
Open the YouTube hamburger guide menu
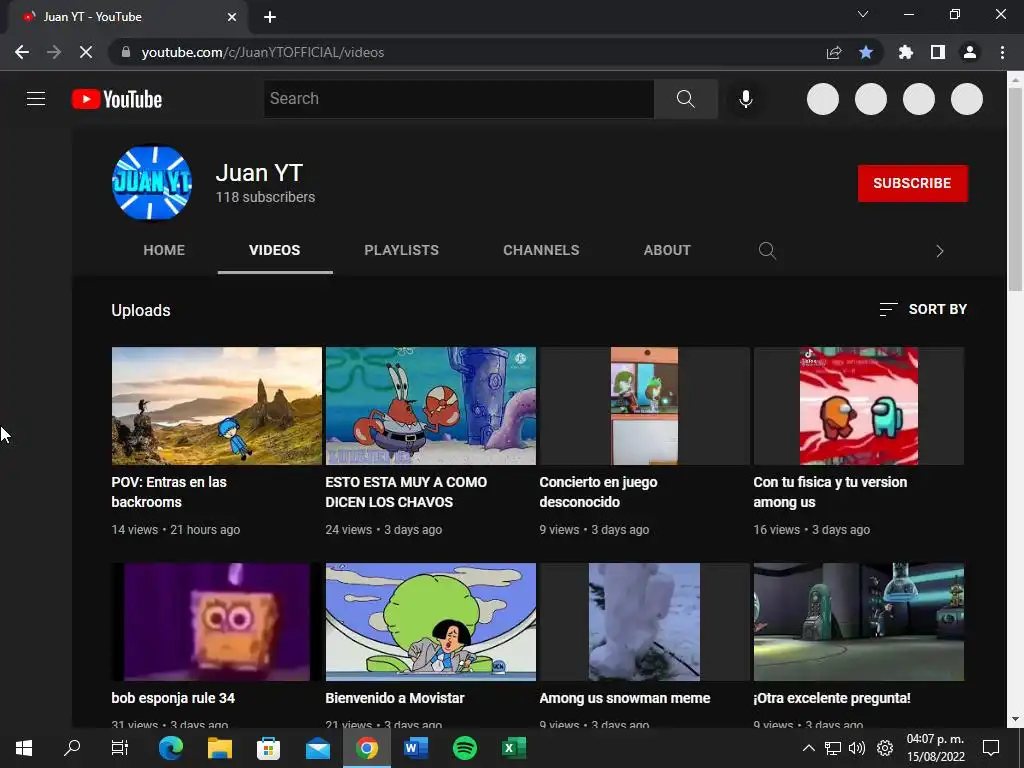(x=36, y=99)
